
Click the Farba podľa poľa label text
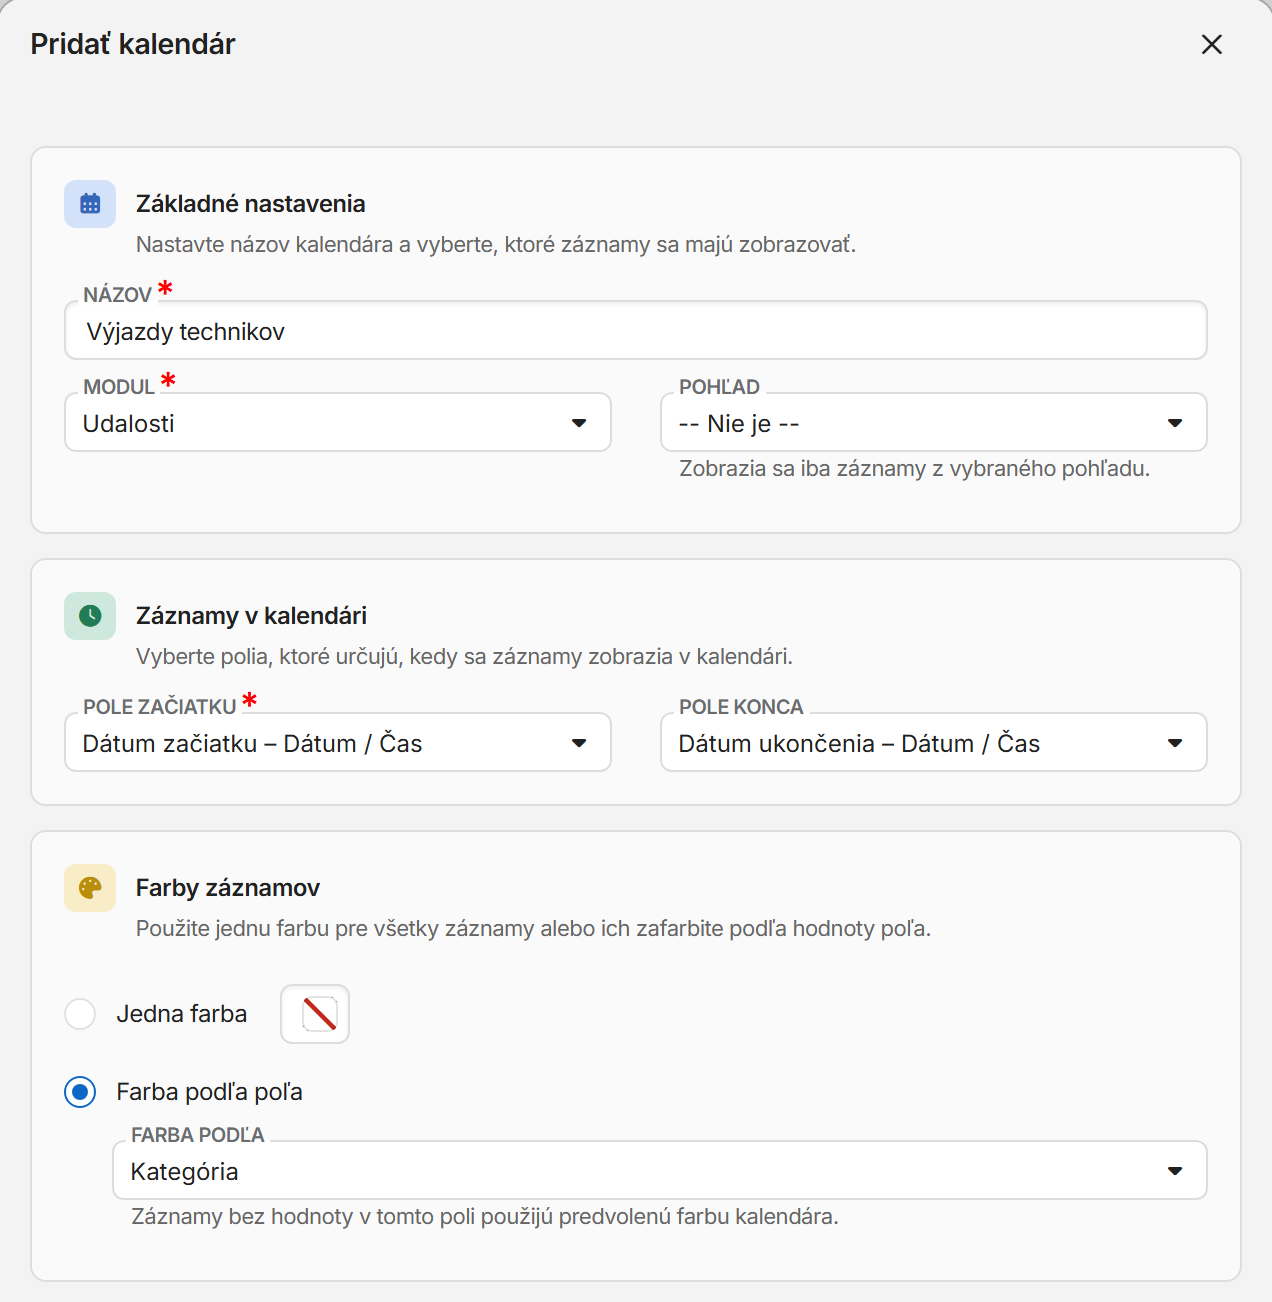coord(210,1092)
